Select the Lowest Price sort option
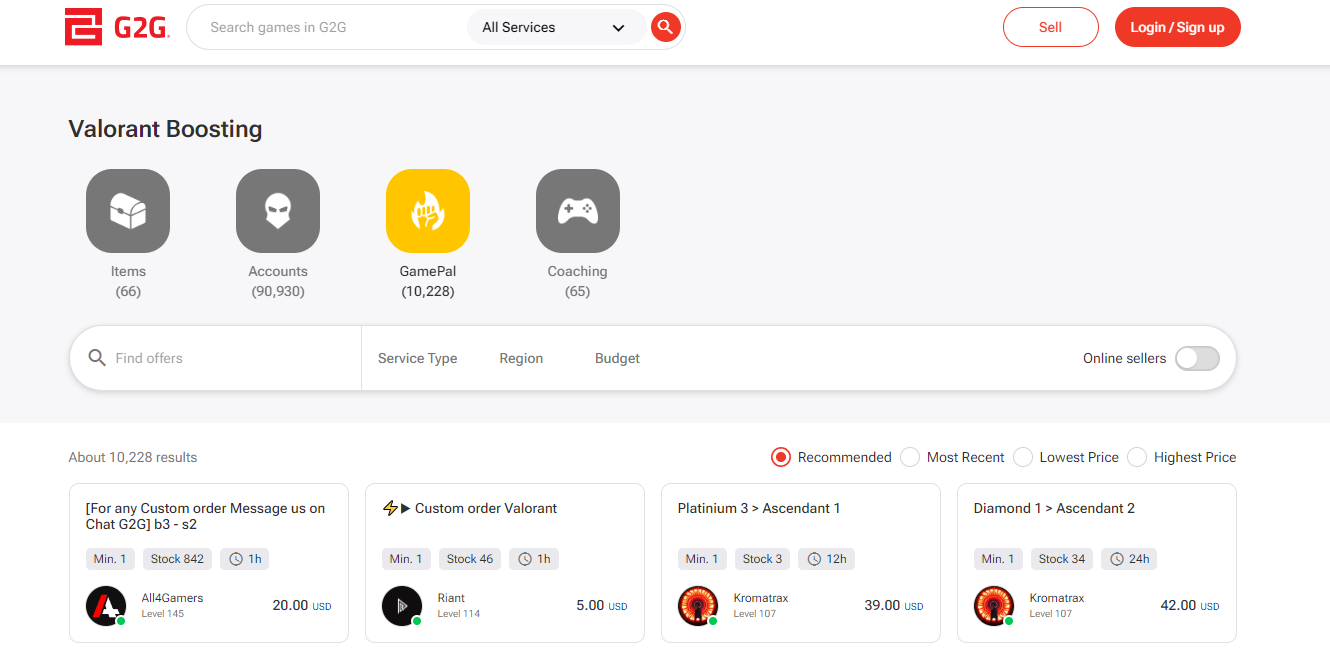The width and height of the screenshot is (1330, 656). tap(1066, 457)
